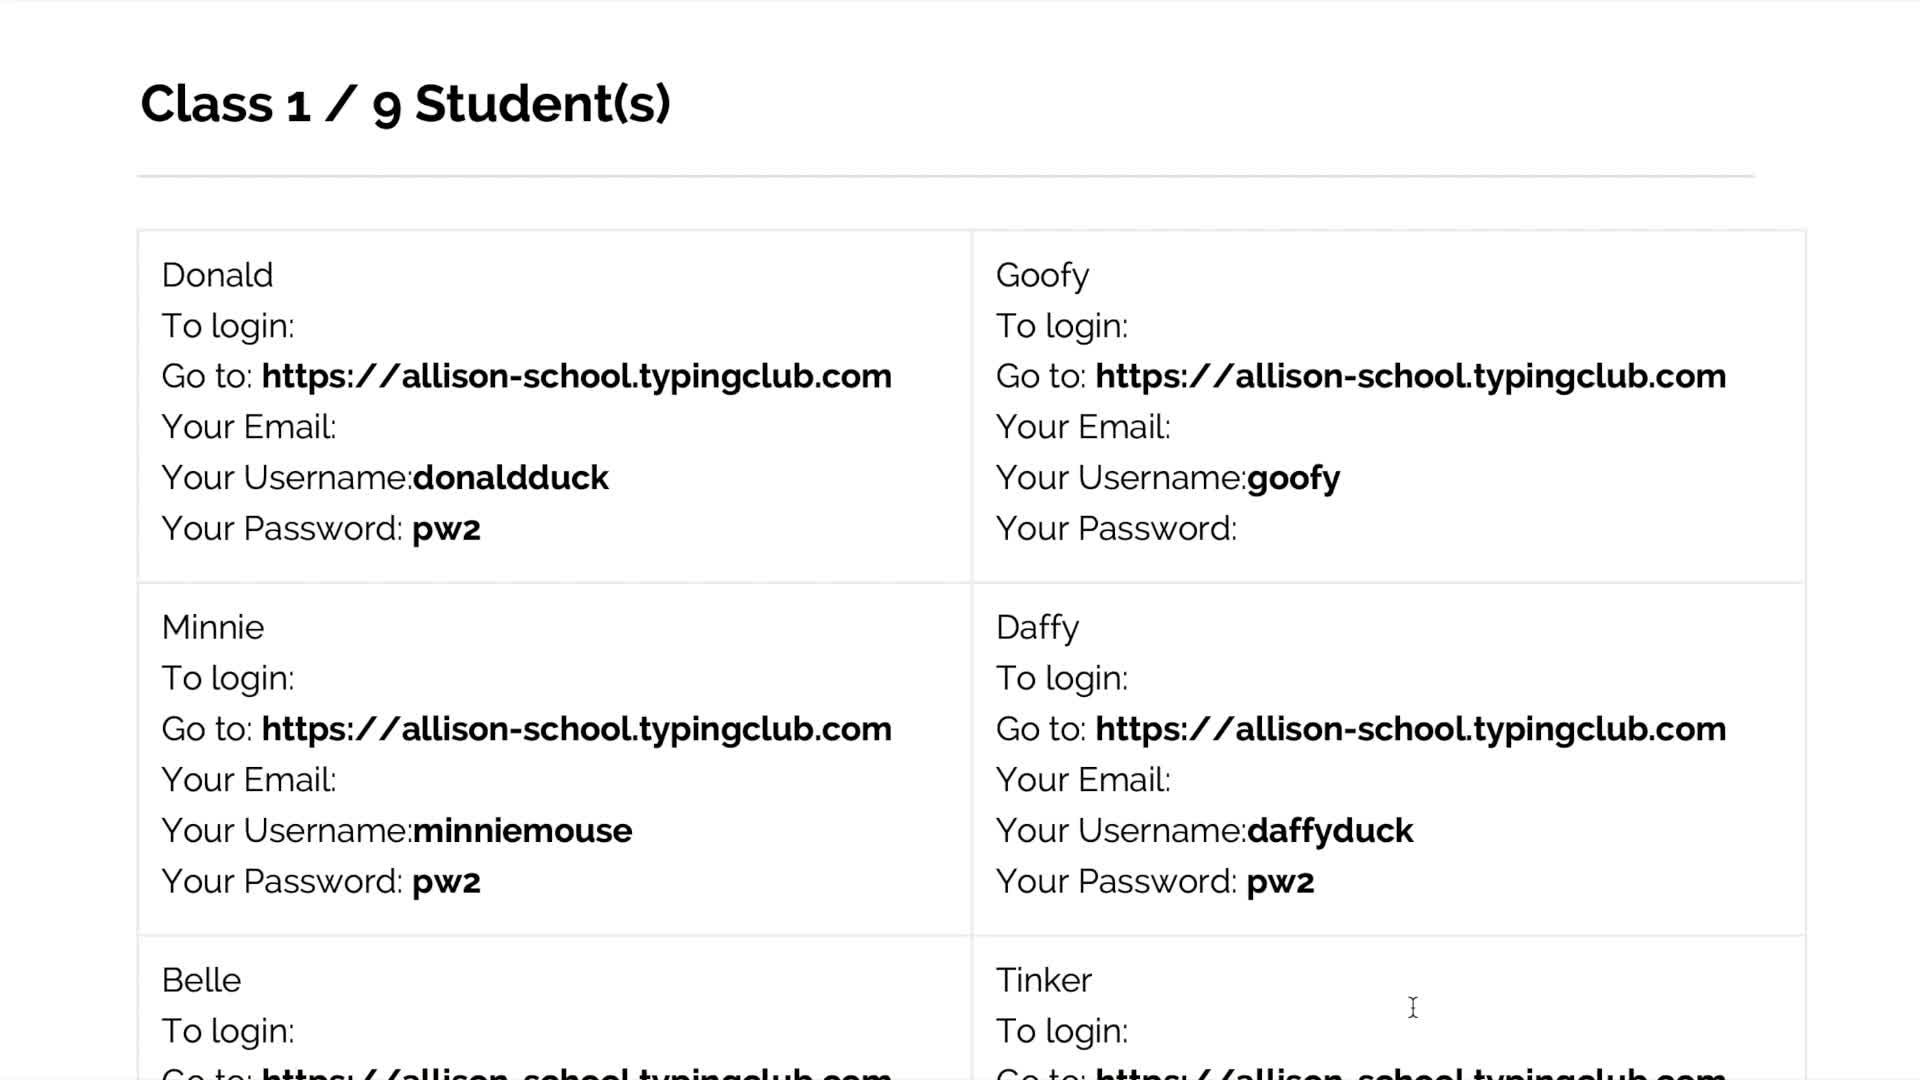Open Minnie's allison-school.typingclub.com link
This screenshot has width=1920, height=1080.
pyautogui.click(x=576, y=729)
